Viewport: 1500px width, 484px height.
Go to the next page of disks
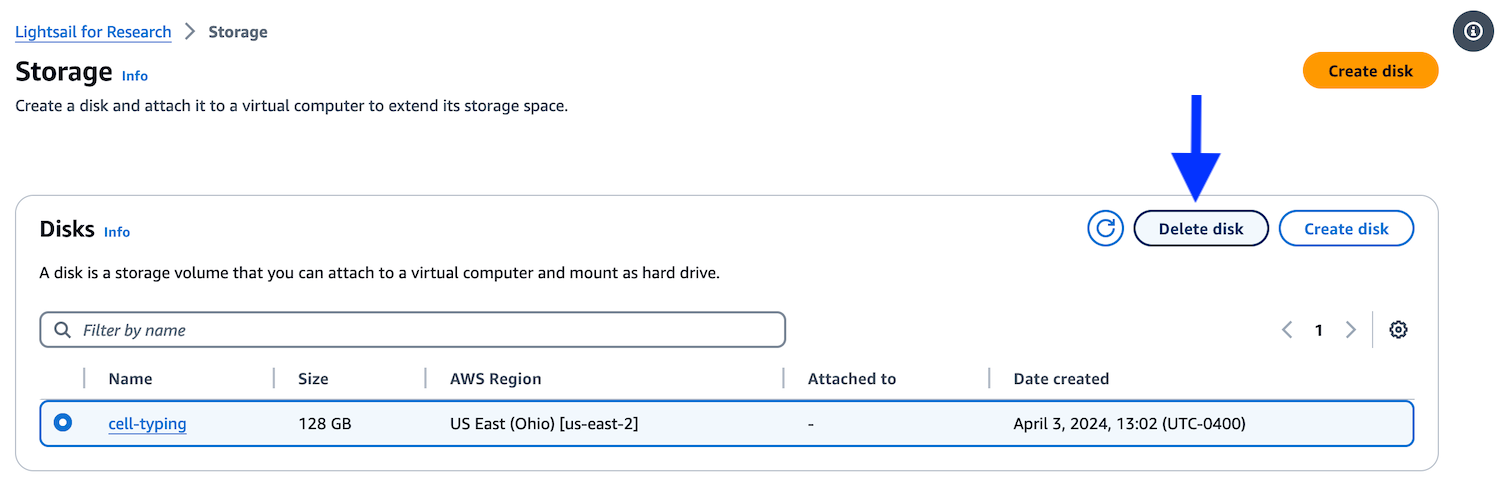(1351, 330)
